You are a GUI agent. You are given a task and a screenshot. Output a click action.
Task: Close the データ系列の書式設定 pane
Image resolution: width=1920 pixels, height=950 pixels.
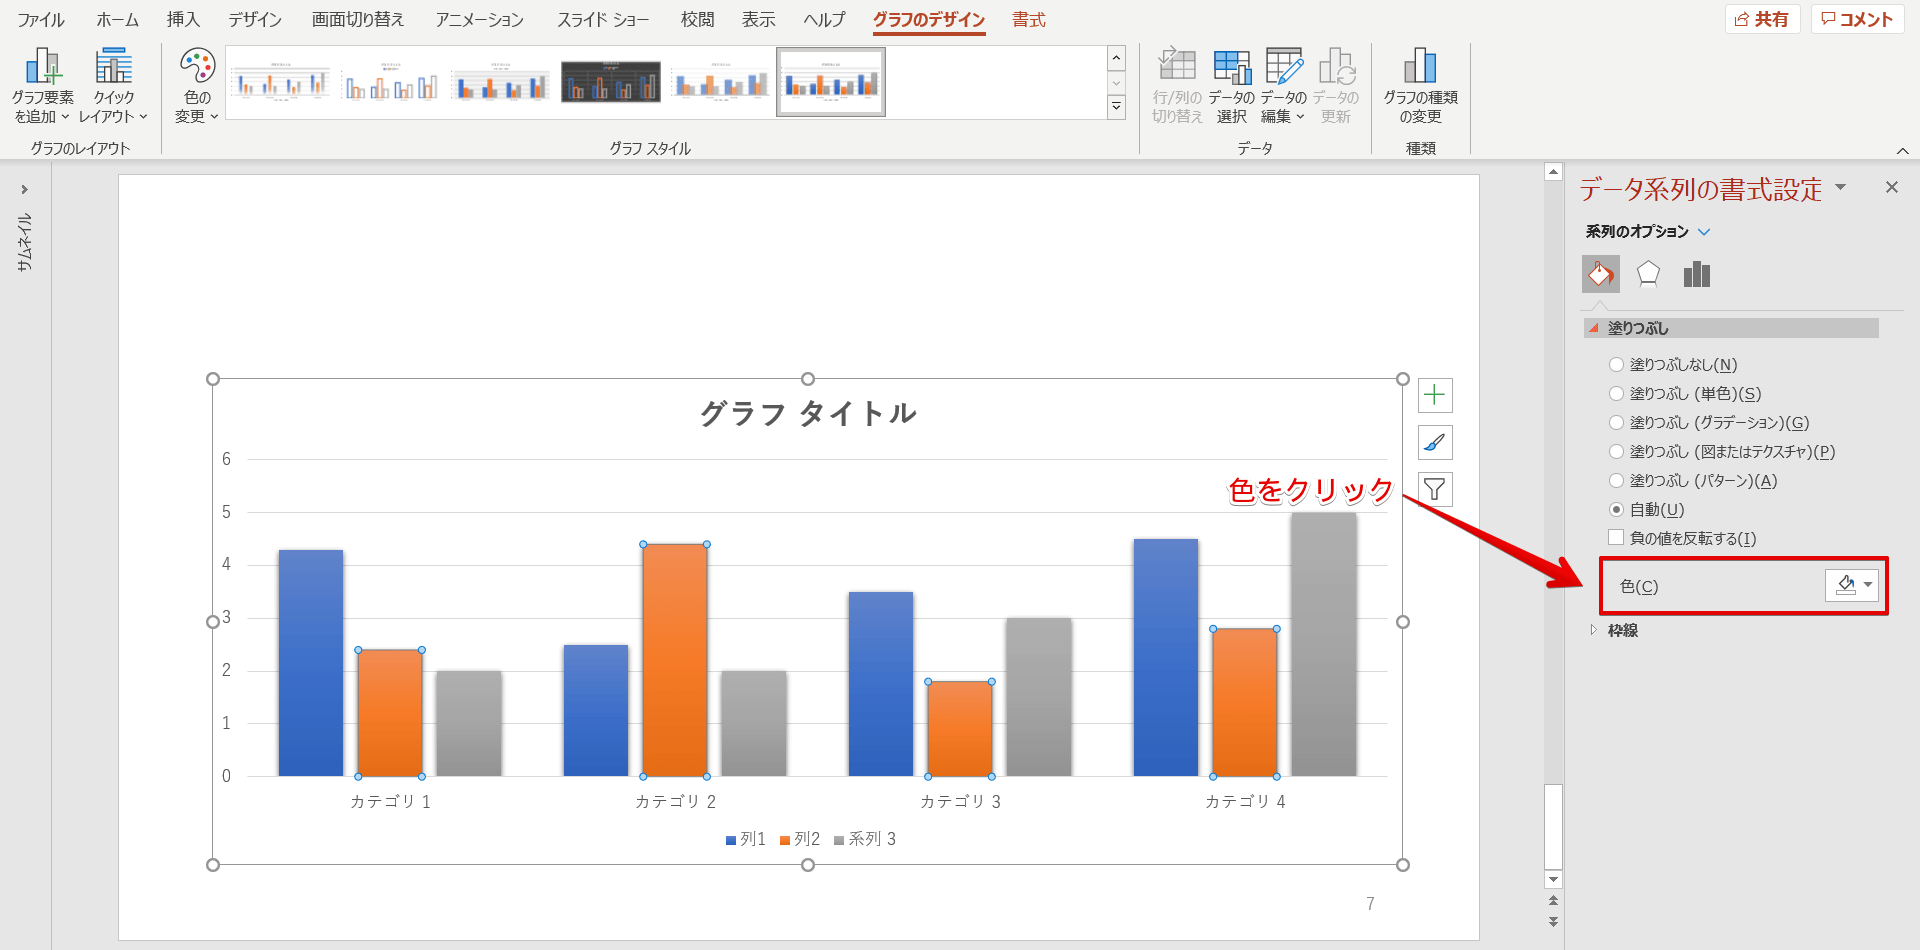tap(1891, 187)
